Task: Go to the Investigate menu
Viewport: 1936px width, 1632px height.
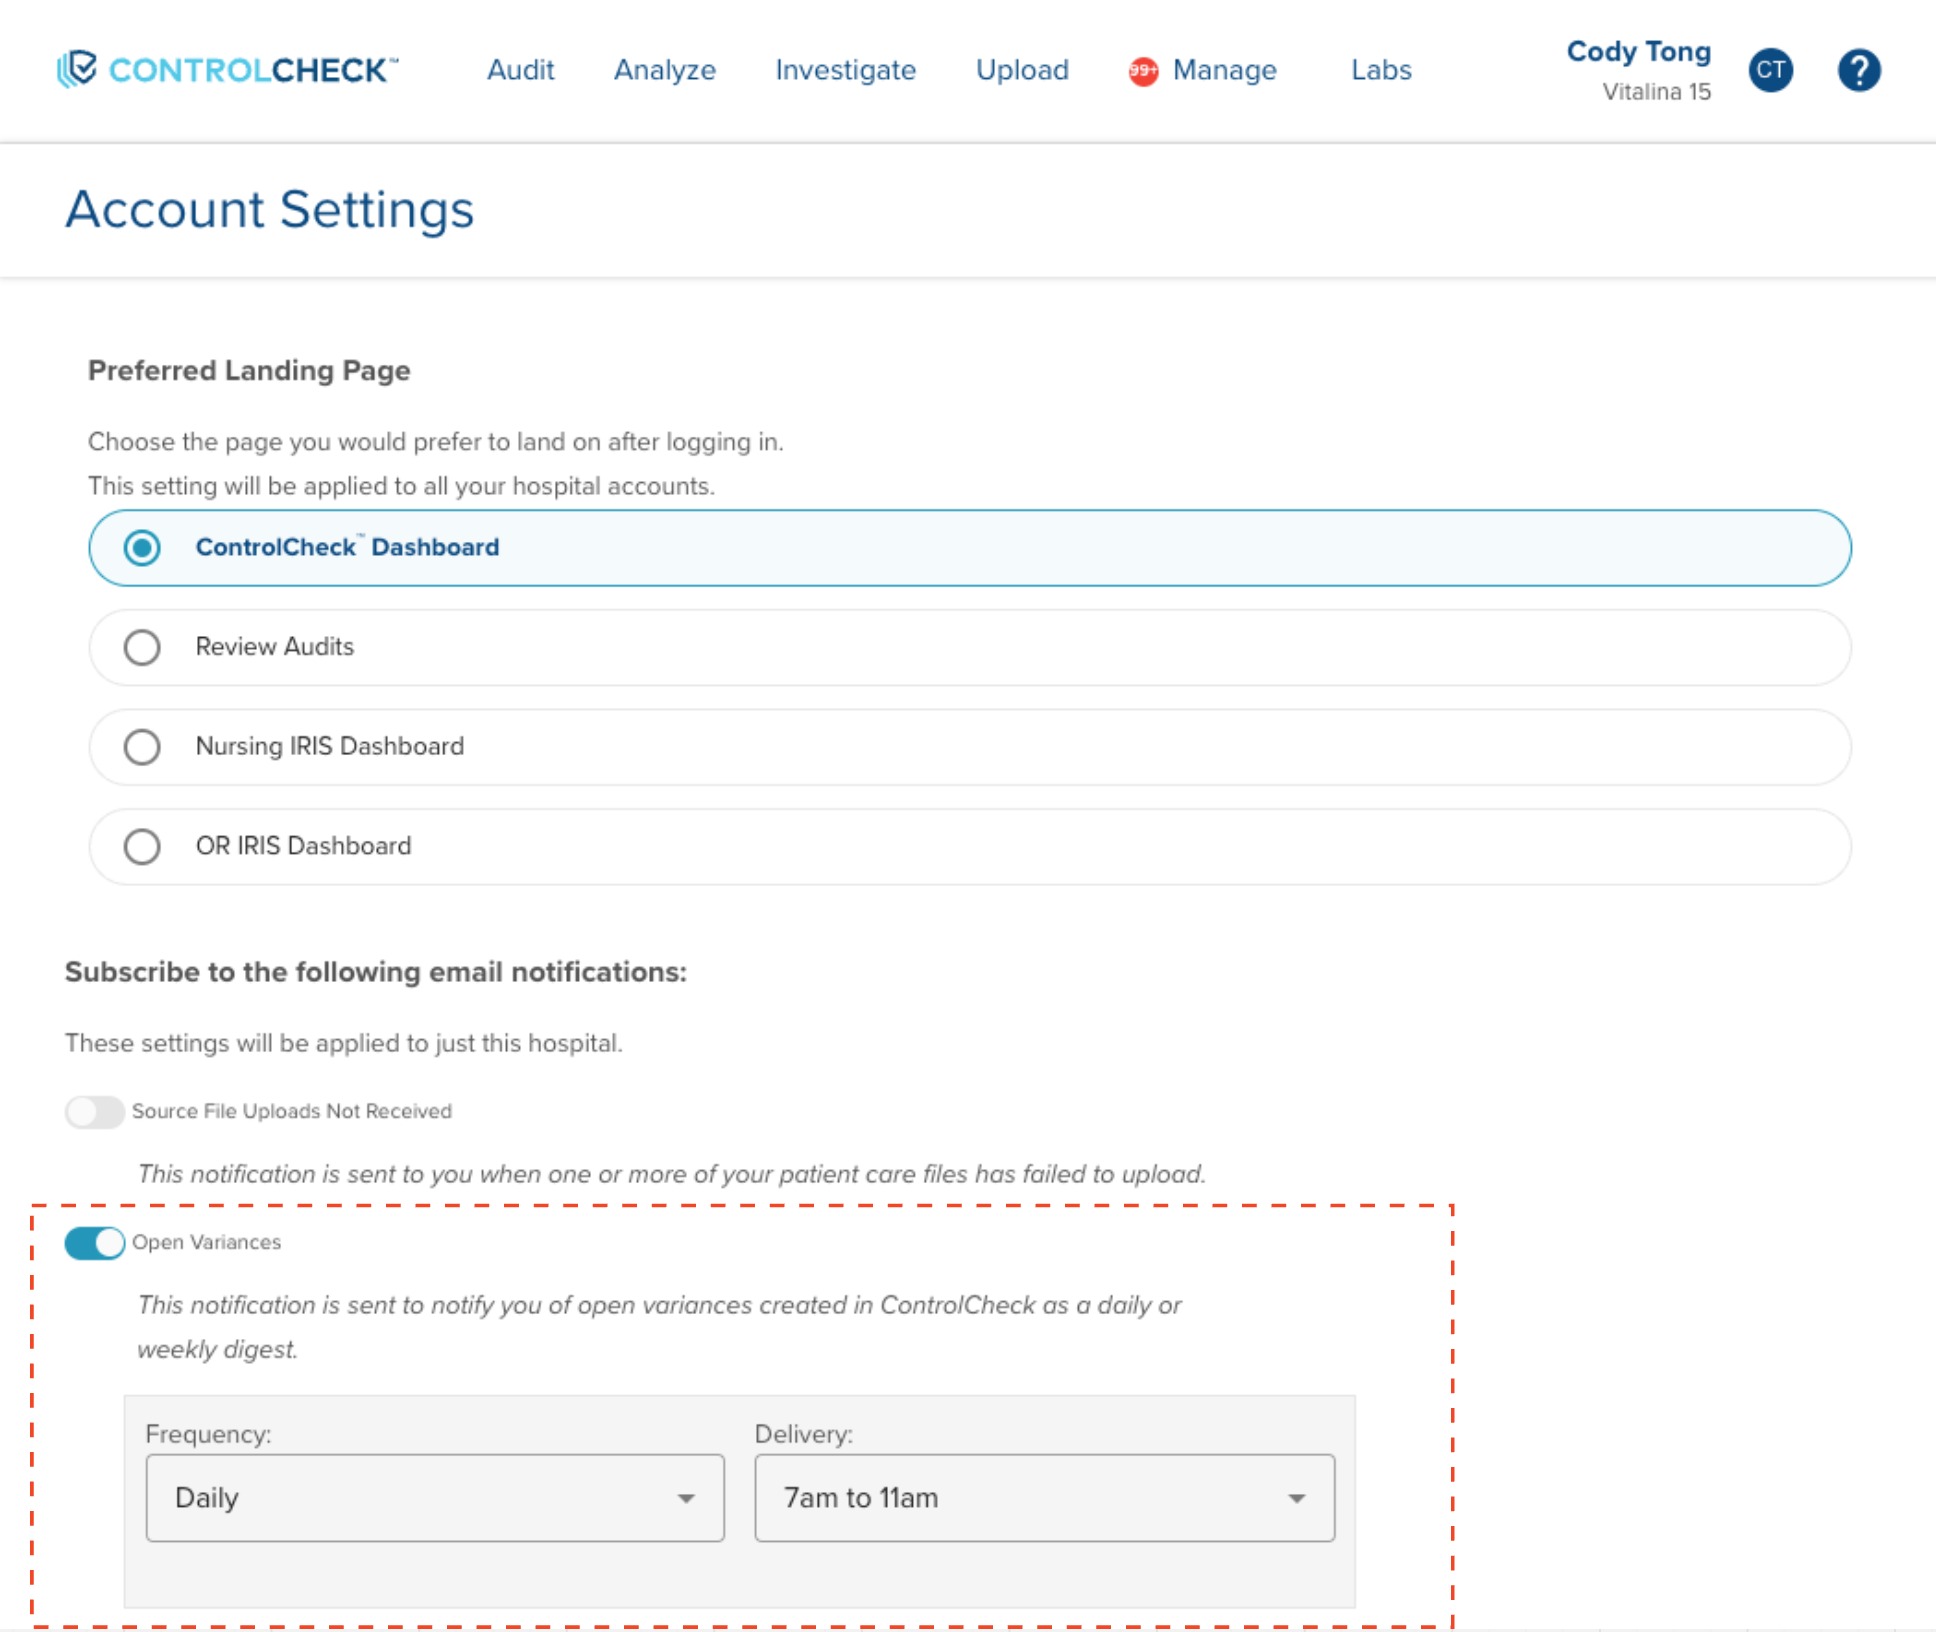Action: coord(845,70)
